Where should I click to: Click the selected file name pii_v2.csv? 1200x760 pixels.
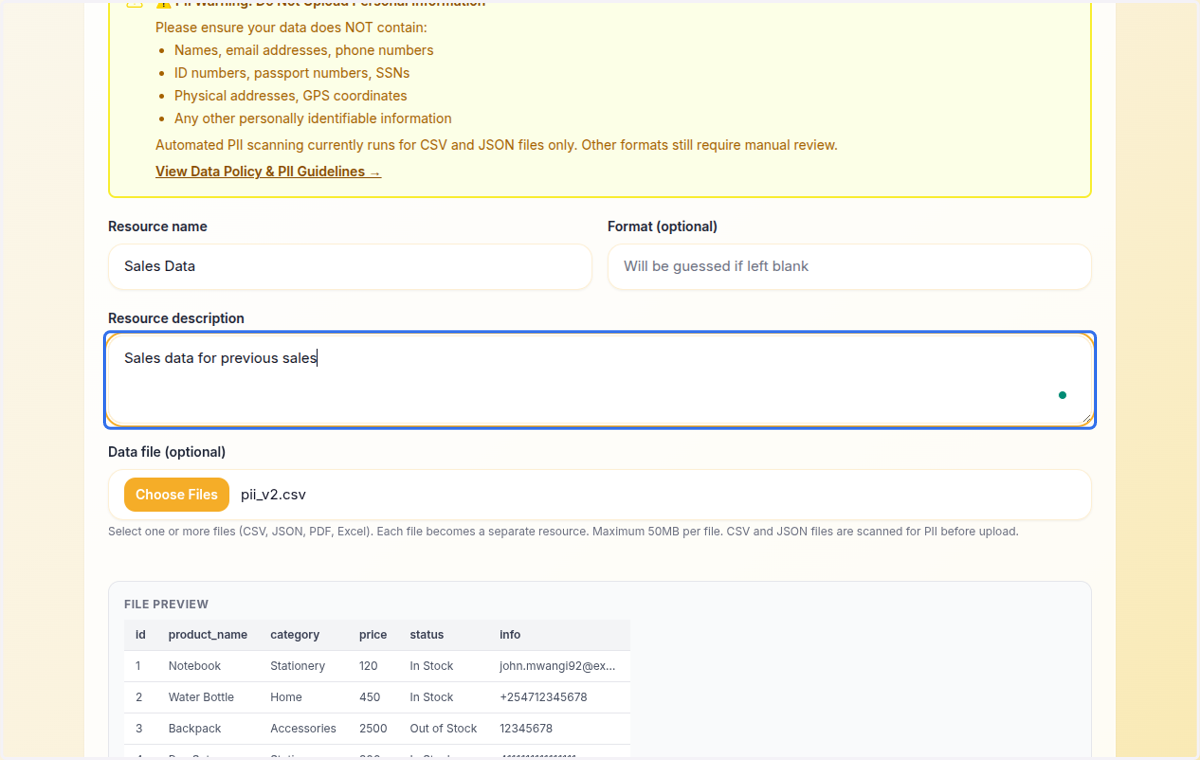pyautogui.click(x=273, y=495)
